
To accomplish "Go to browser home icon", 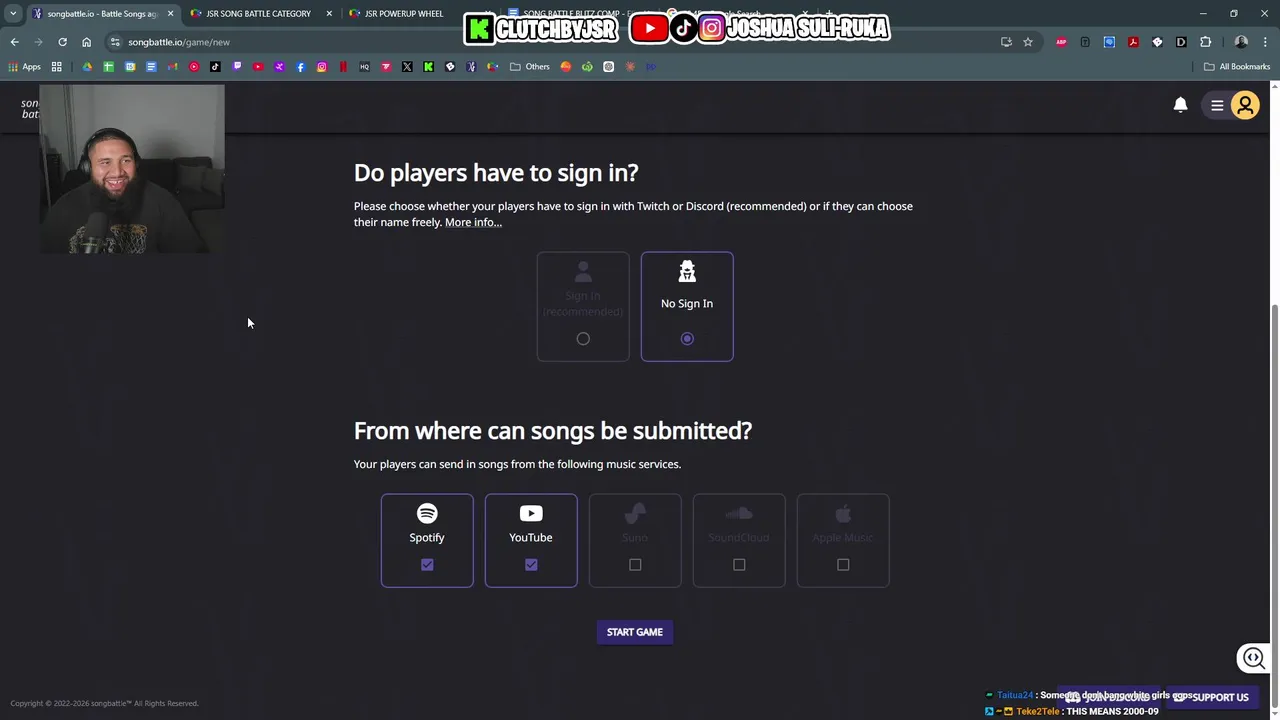I will pos(86,42).
